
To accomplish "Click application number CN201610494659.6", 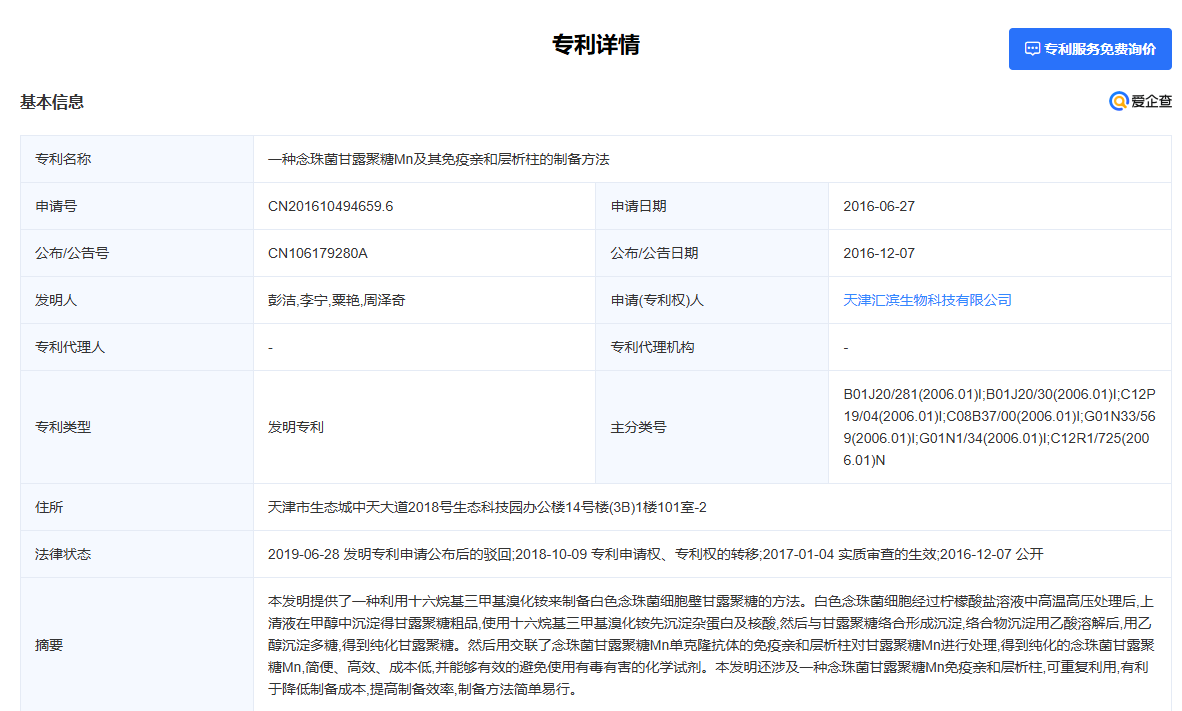I will click(330, 206).
